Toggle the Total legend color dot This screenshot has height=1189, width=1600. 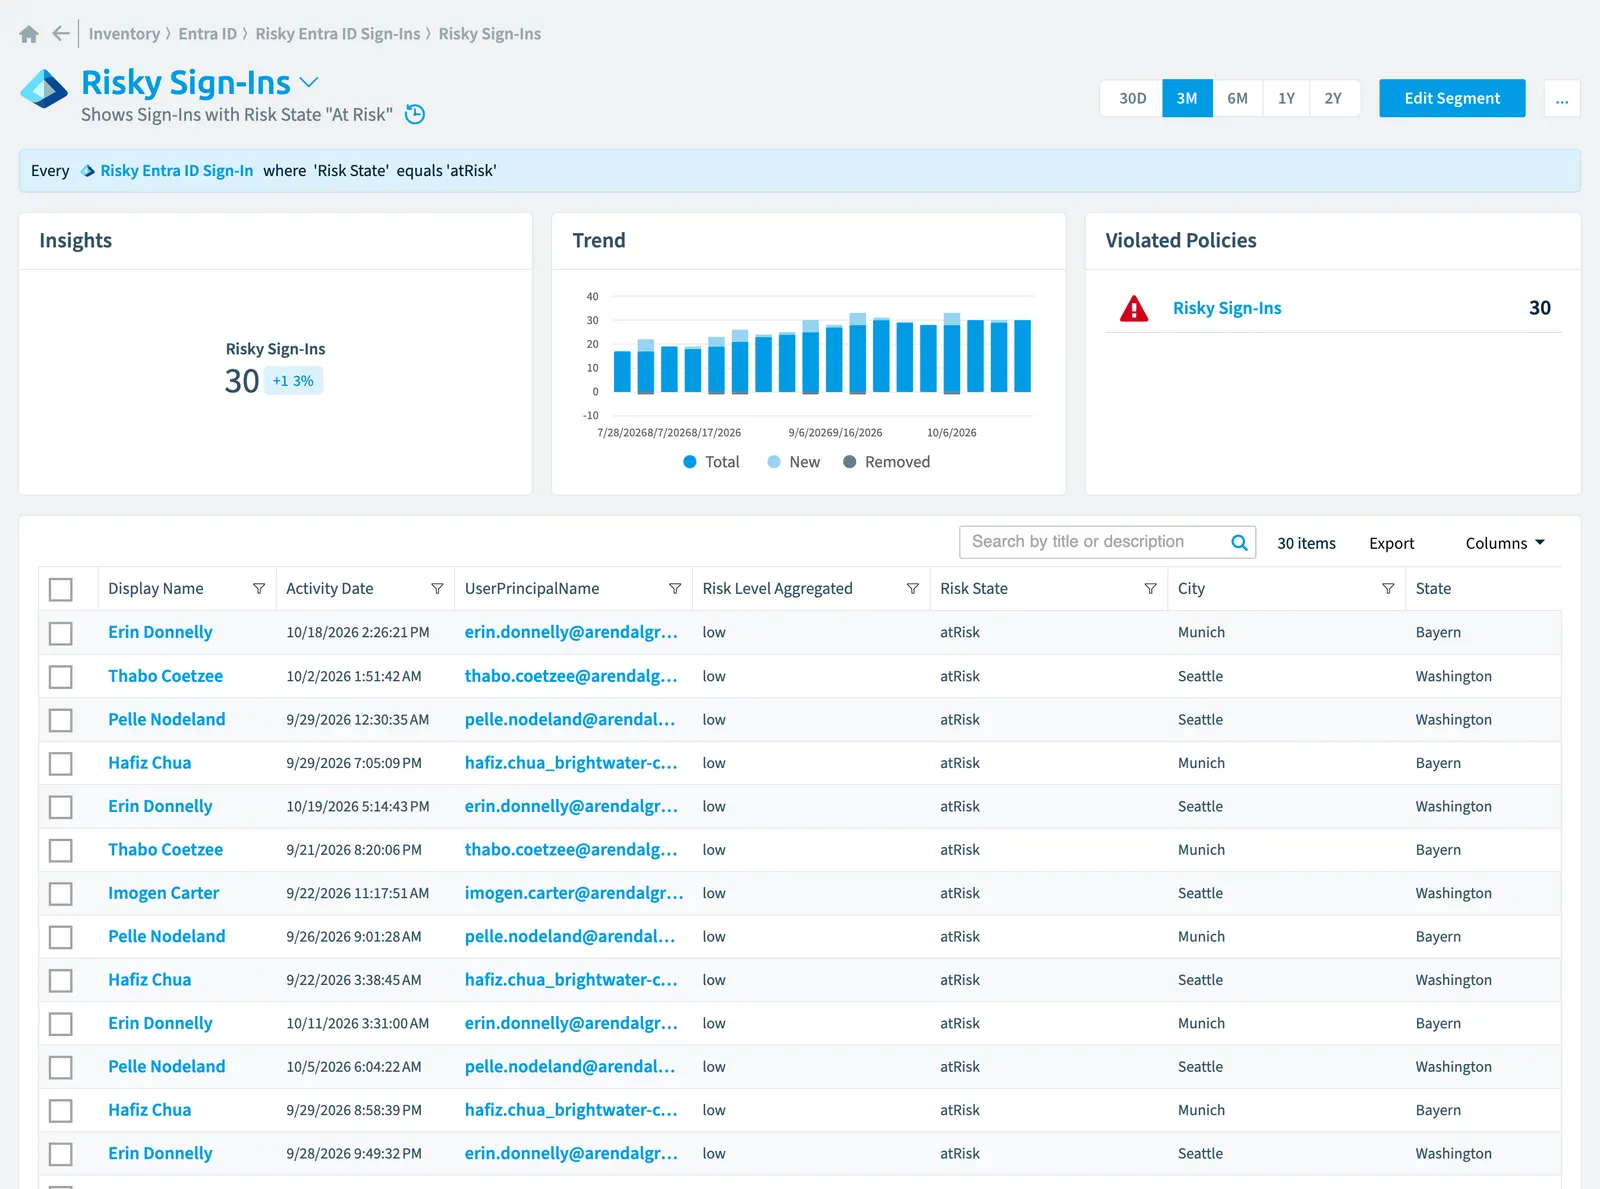(690, 462)
